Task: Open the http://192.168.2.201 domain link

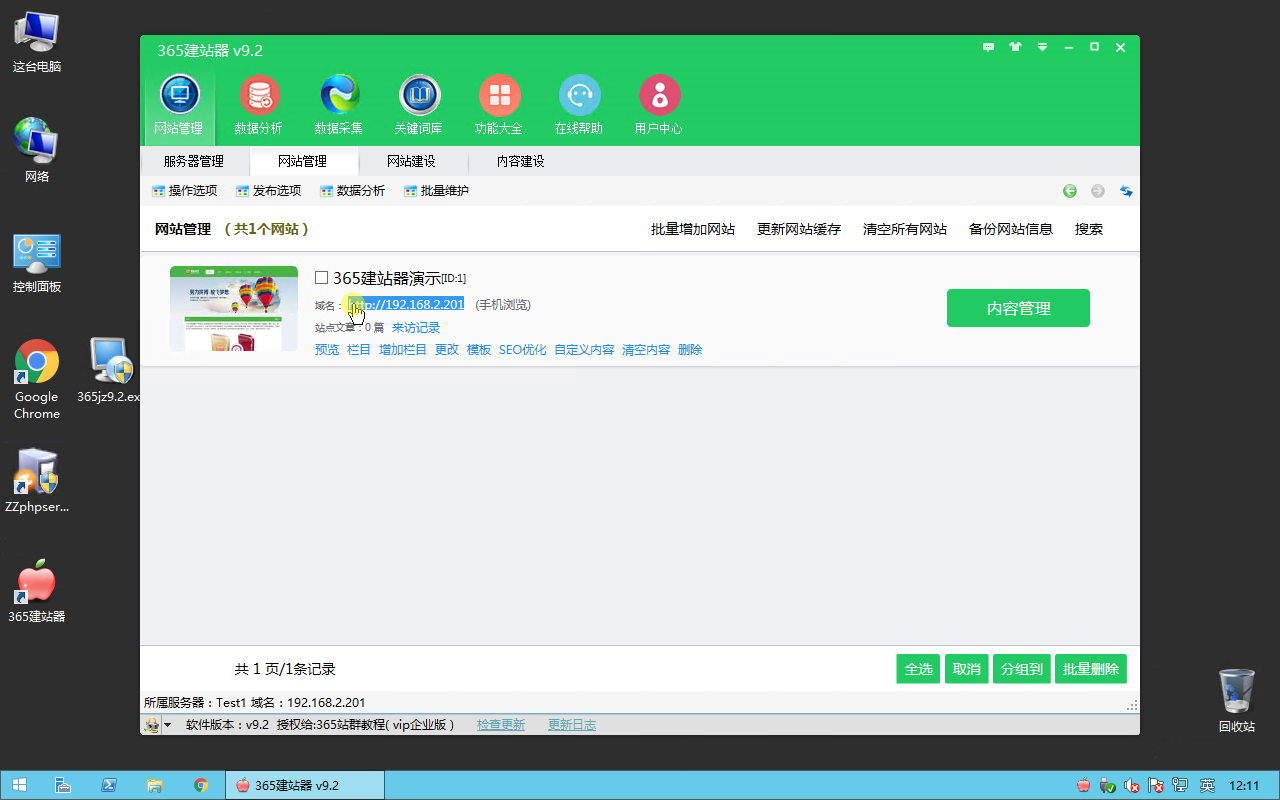Action: (406, 304)
